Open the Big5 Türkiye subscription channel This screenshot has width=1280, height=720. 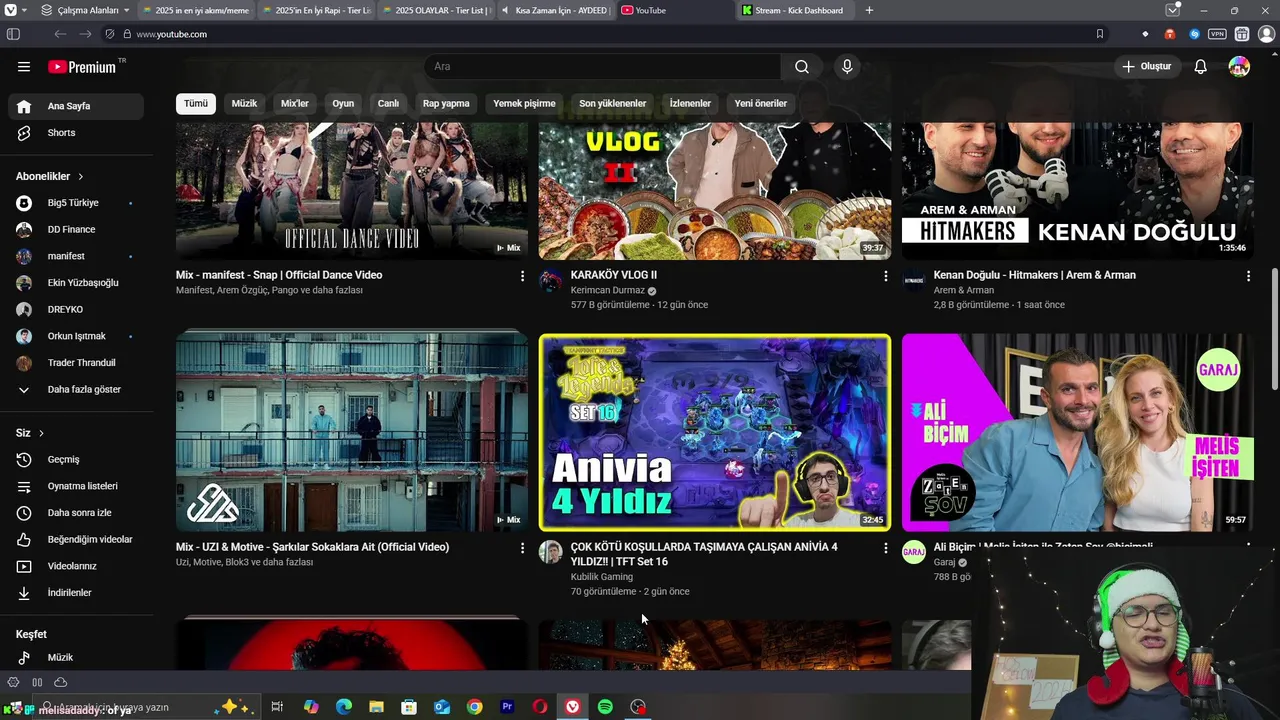point(76,203)
